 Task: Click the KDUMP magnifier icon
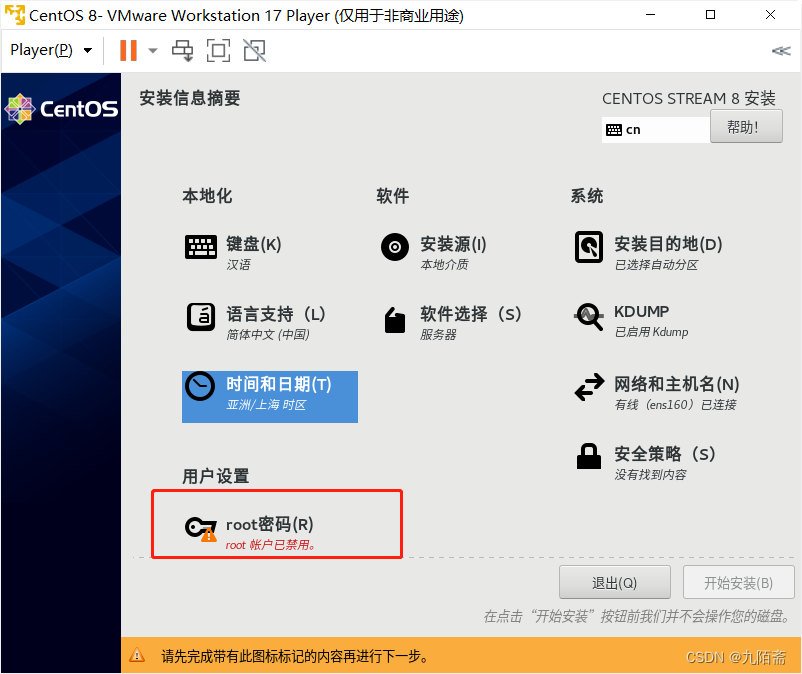(x=589, y=317)
